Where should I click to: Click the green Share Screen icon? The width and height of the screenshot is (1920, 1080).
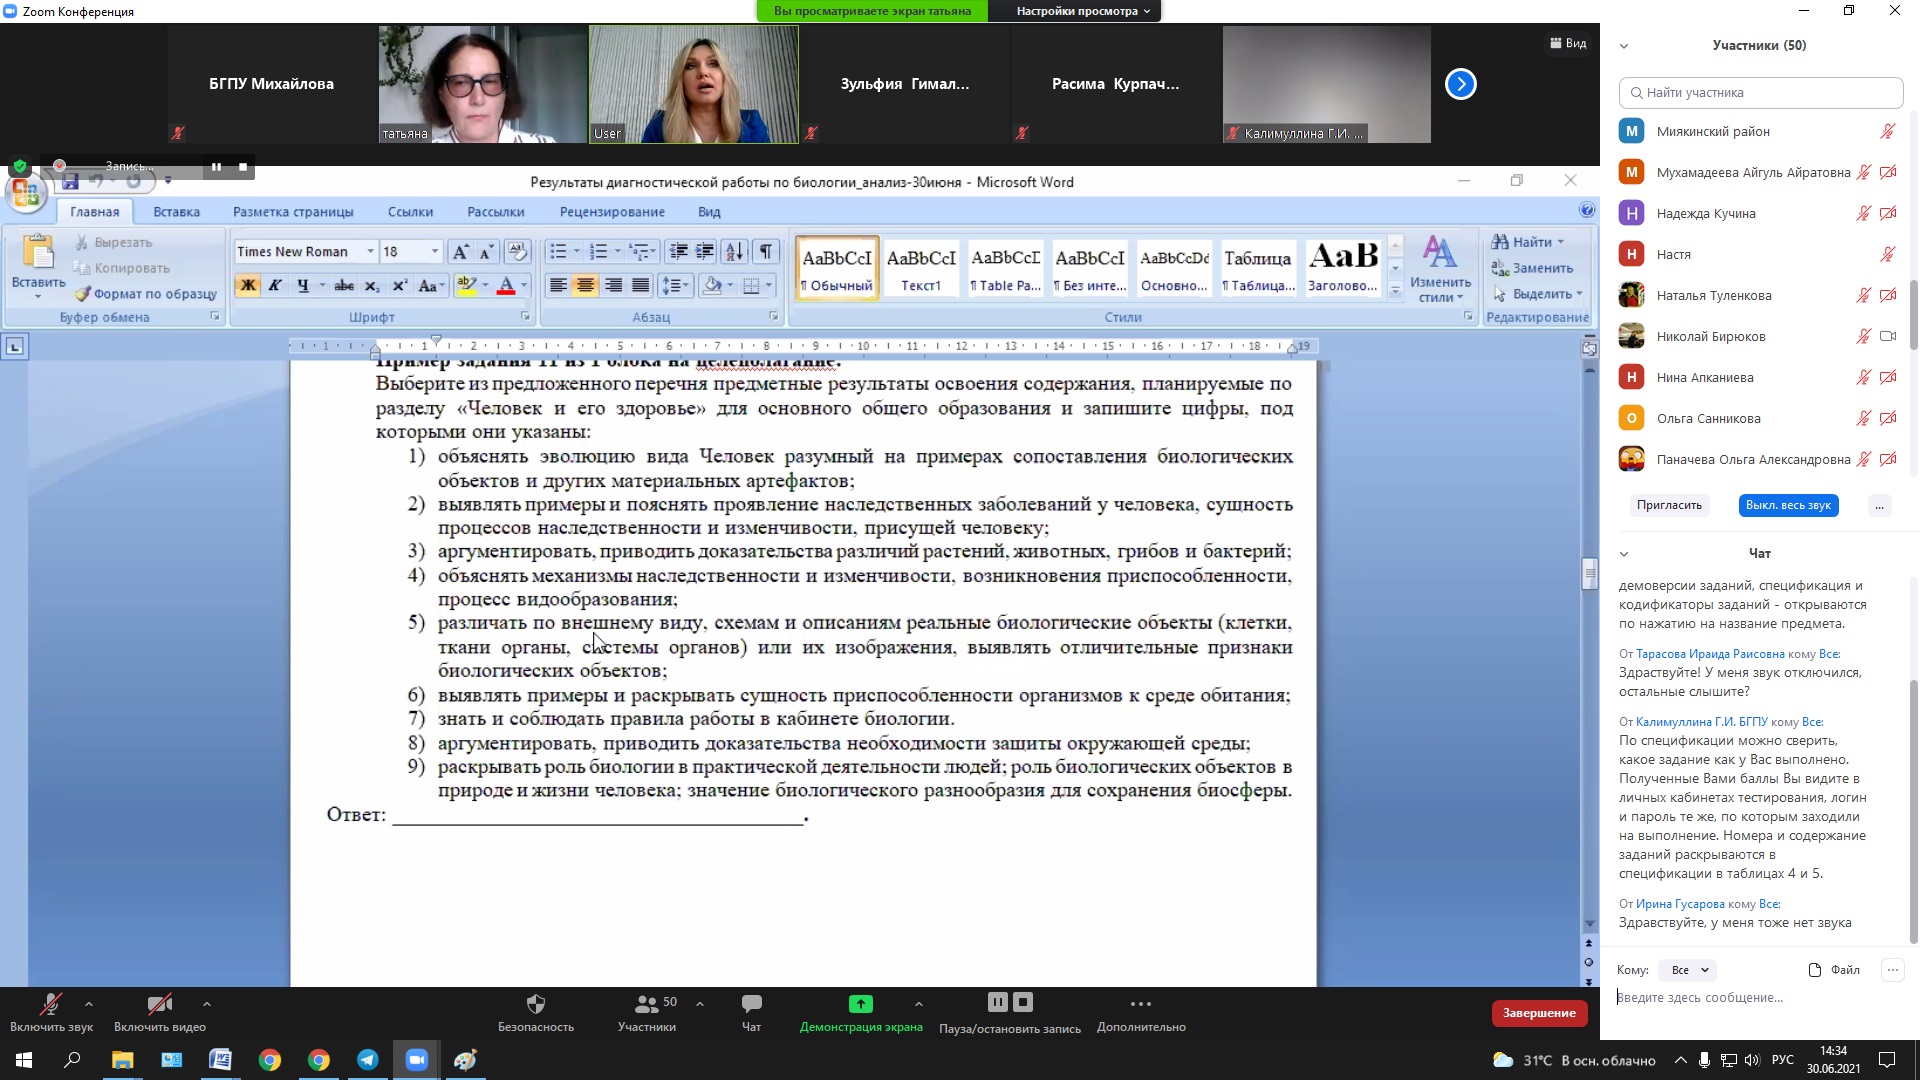tap(860, 1004)
